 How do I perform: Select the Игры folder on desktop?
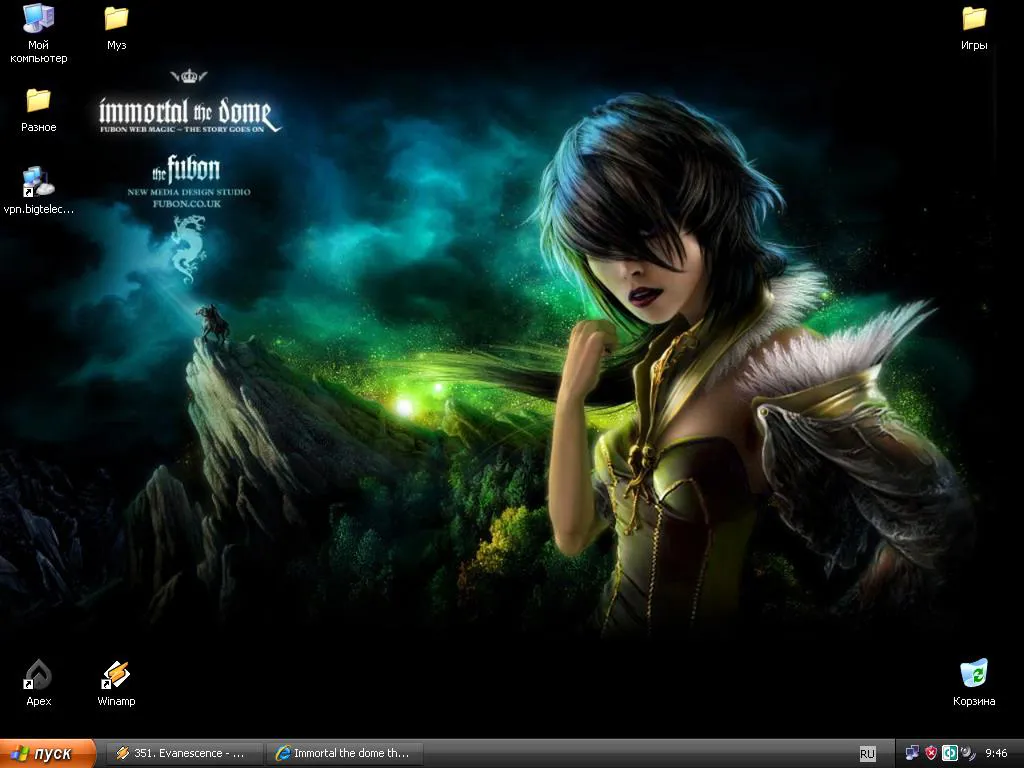(974, 27)
